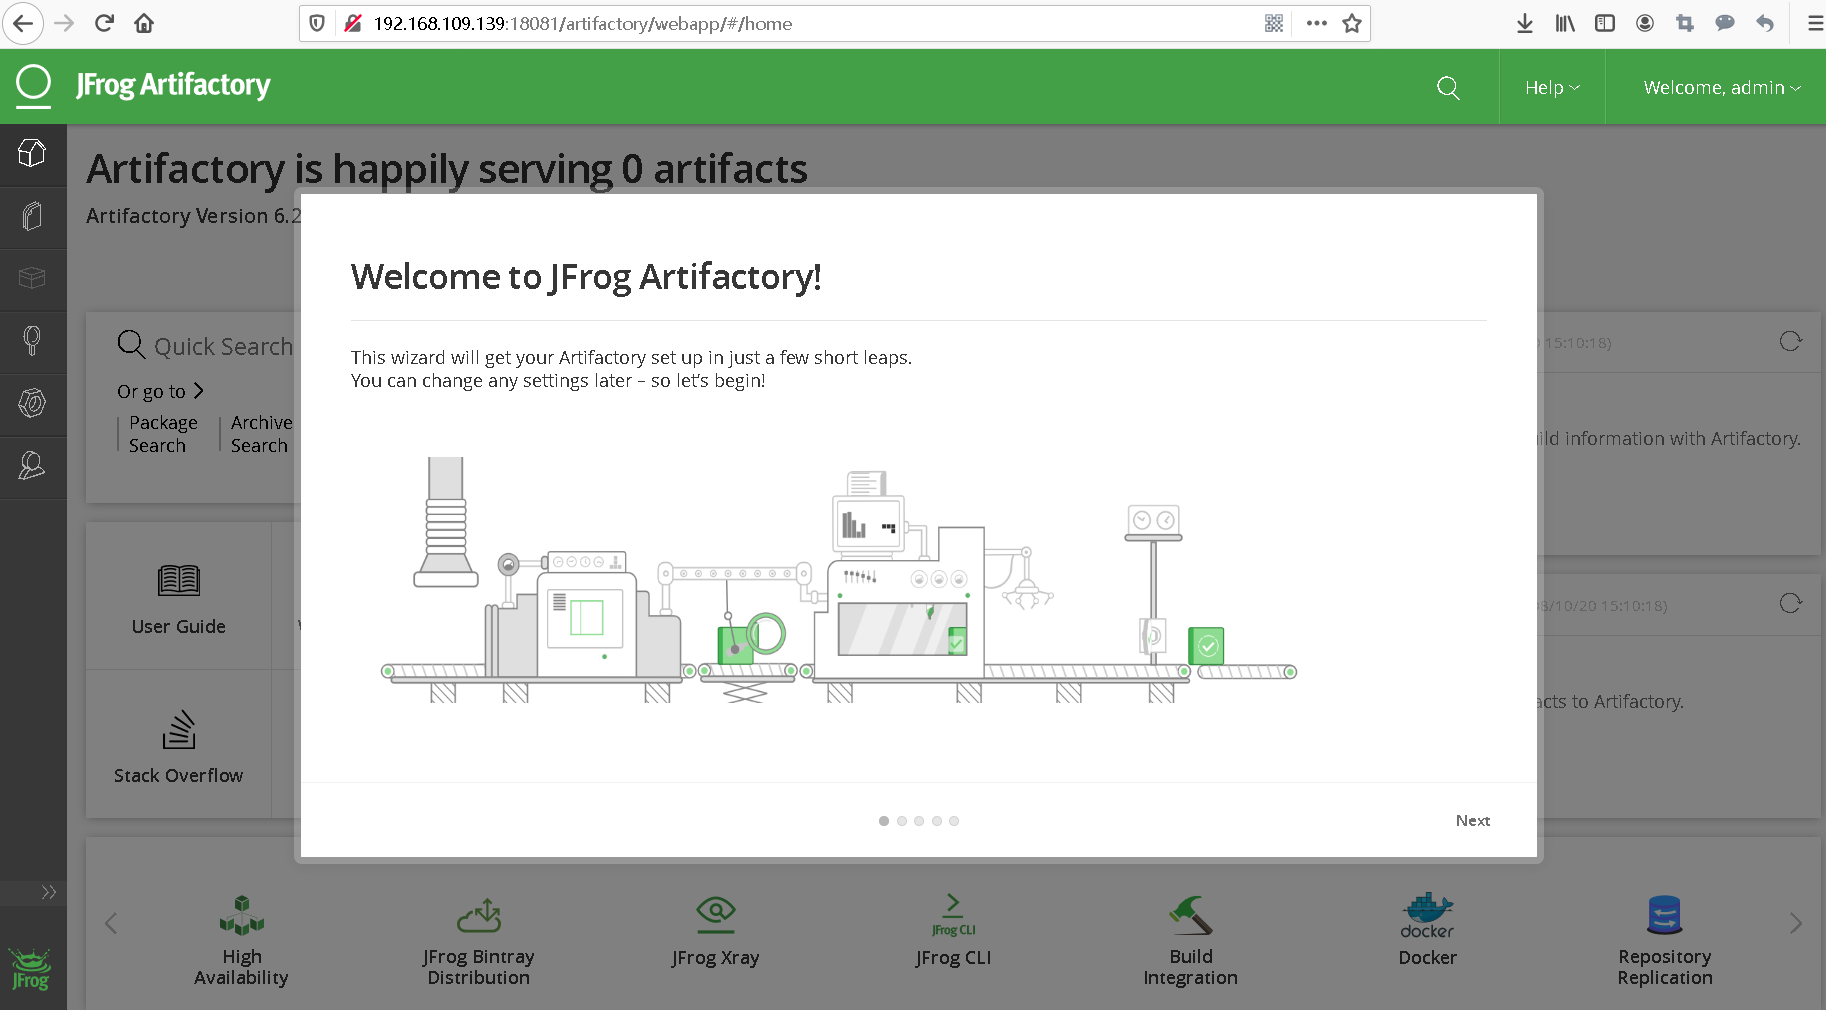Image resolution: width=1826 pixels, height=1010 pixels.
Task: Open the Xray sidebar icon
Action: 32,403
